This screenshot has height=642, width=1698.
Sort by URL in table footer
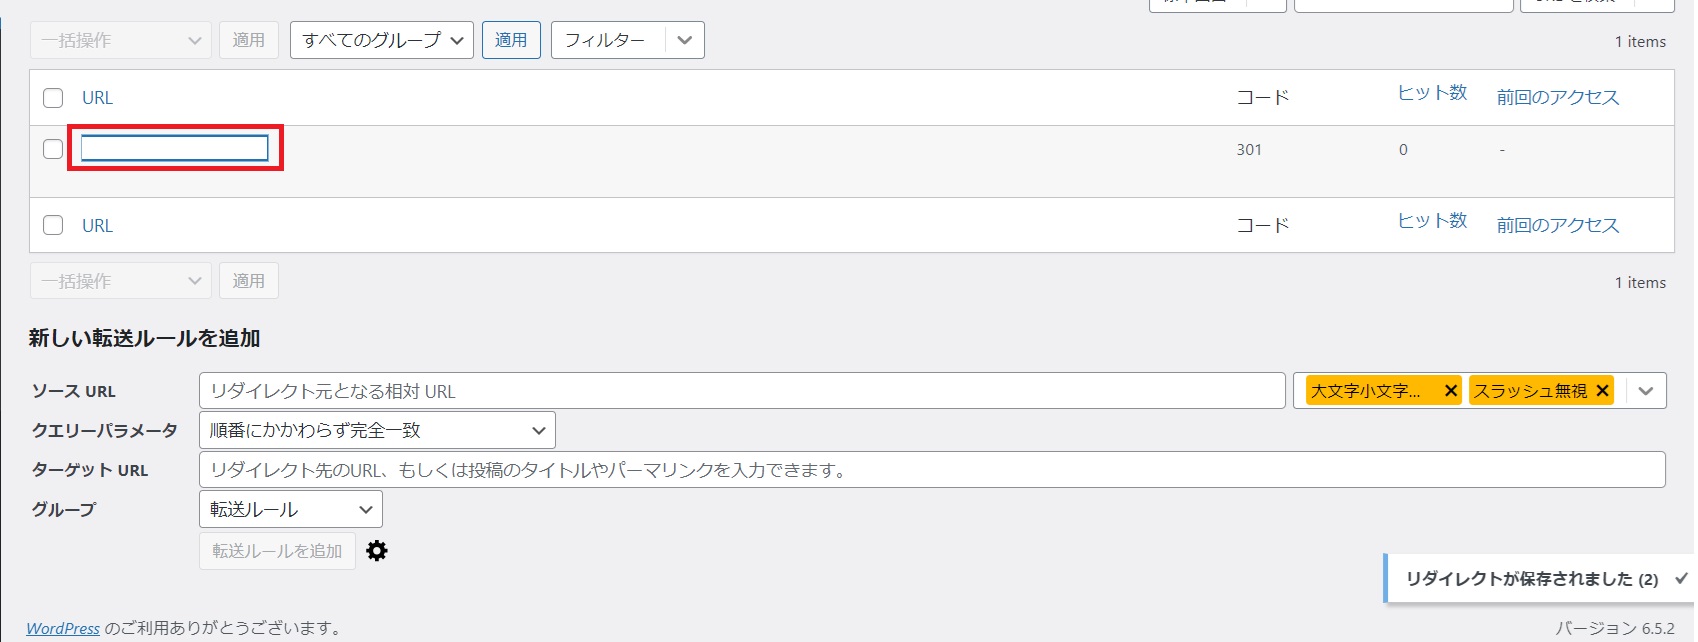[x=97, y=225]
